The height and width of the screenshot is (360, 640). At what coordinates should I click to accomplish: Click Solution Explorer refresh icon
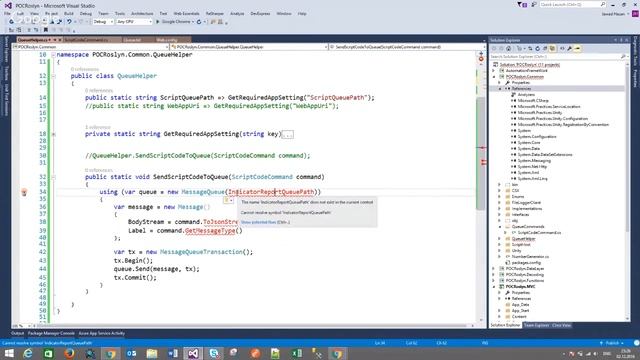tap(538, 49)
